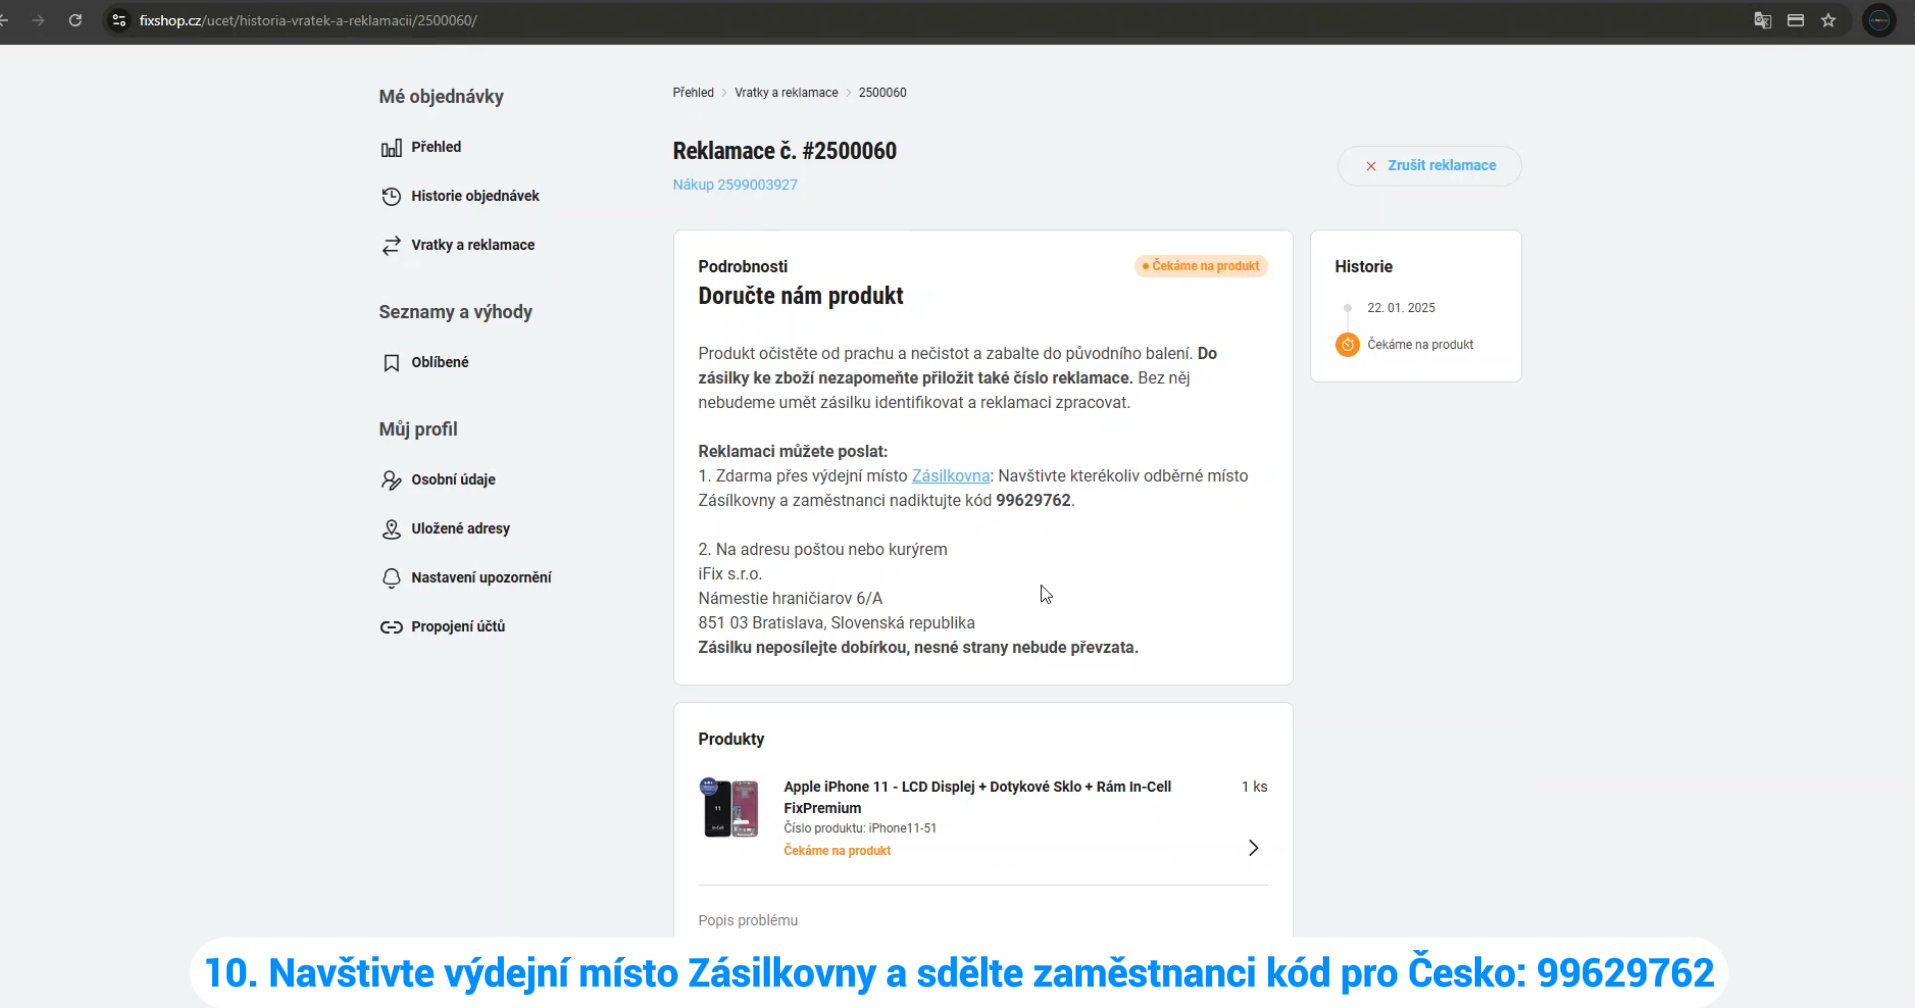
Task: Reload the page in browser
Action: point(75,20)
